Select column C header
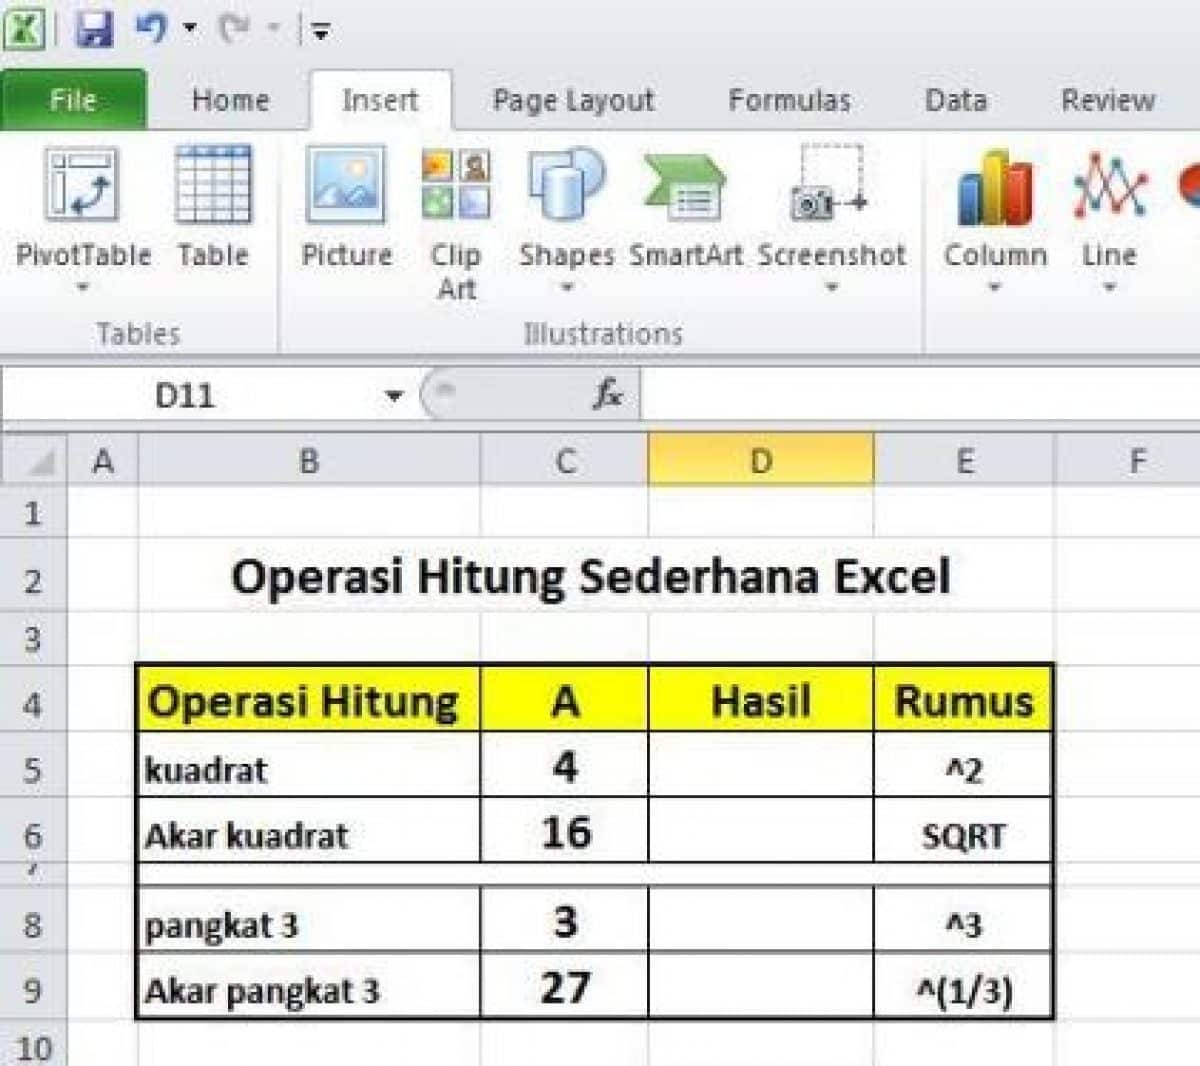This screenshot has height=1066, width=1200. click(565, 461)
